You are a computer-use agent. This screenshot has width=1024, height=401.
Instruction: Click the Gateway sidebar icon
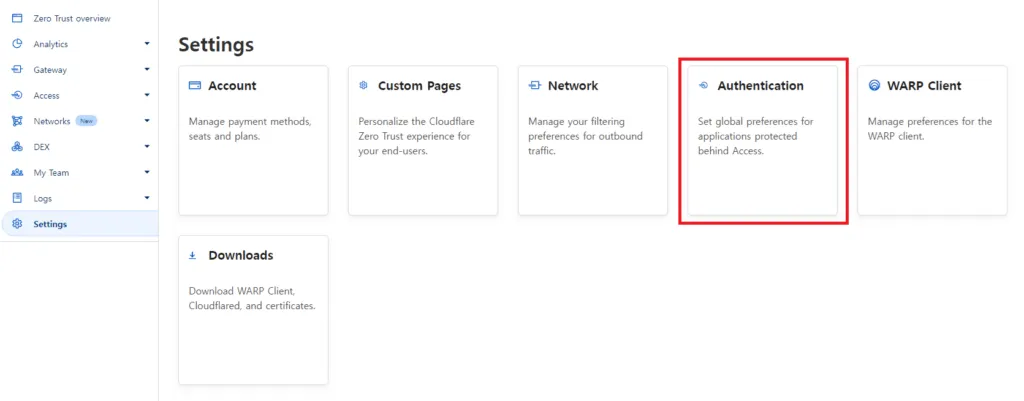18,69
